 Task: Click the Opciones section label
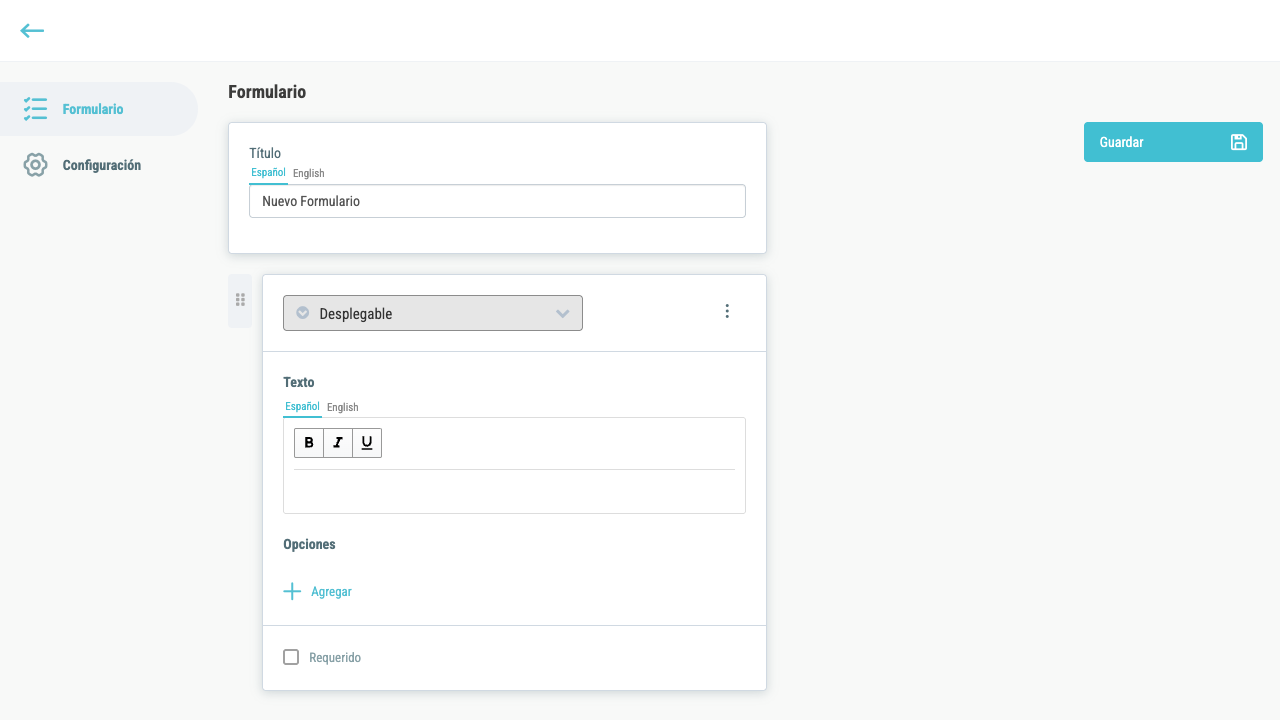309,545
